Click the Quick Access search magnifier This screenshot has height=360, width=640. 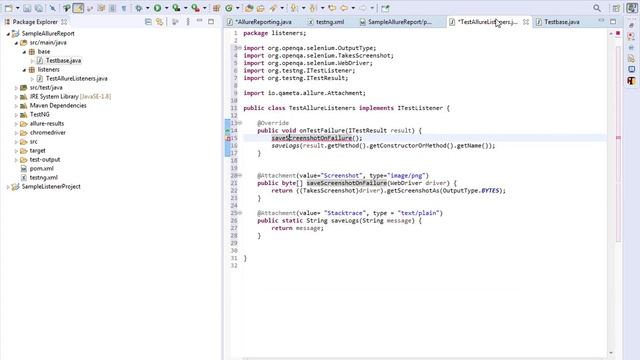(x=597, y=8)
